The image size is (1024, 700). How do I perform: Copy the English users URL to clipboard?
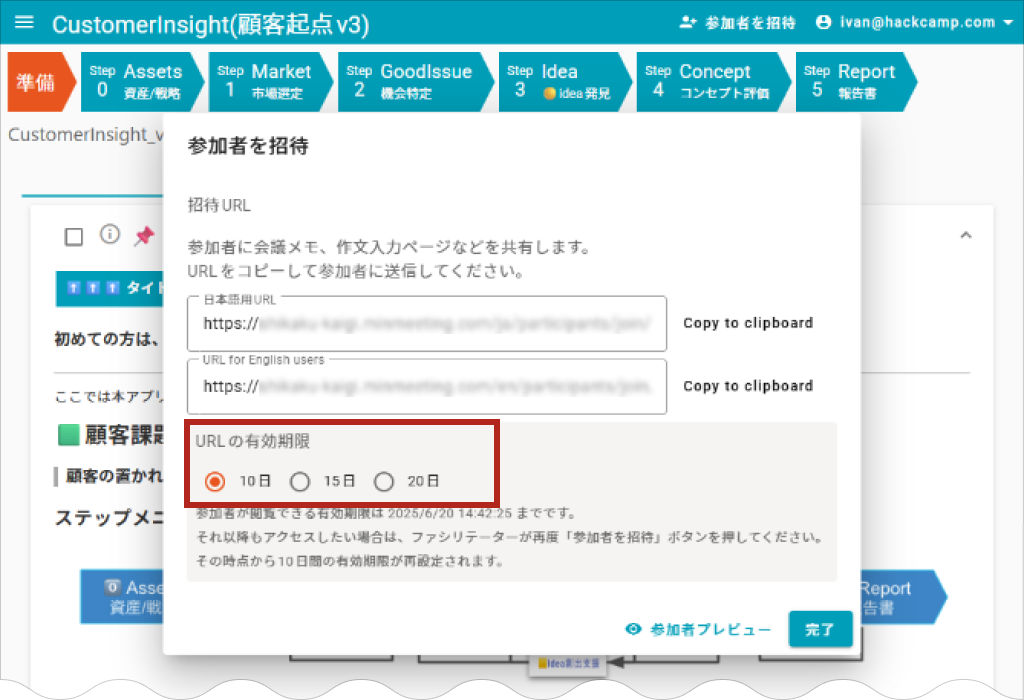(747, 386)
